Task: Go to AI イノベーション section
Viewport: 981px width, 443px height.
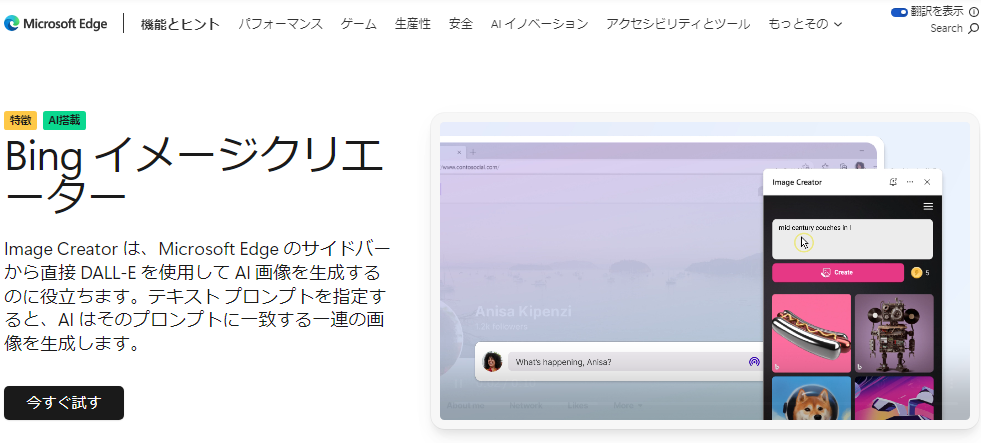Action: 539,24
